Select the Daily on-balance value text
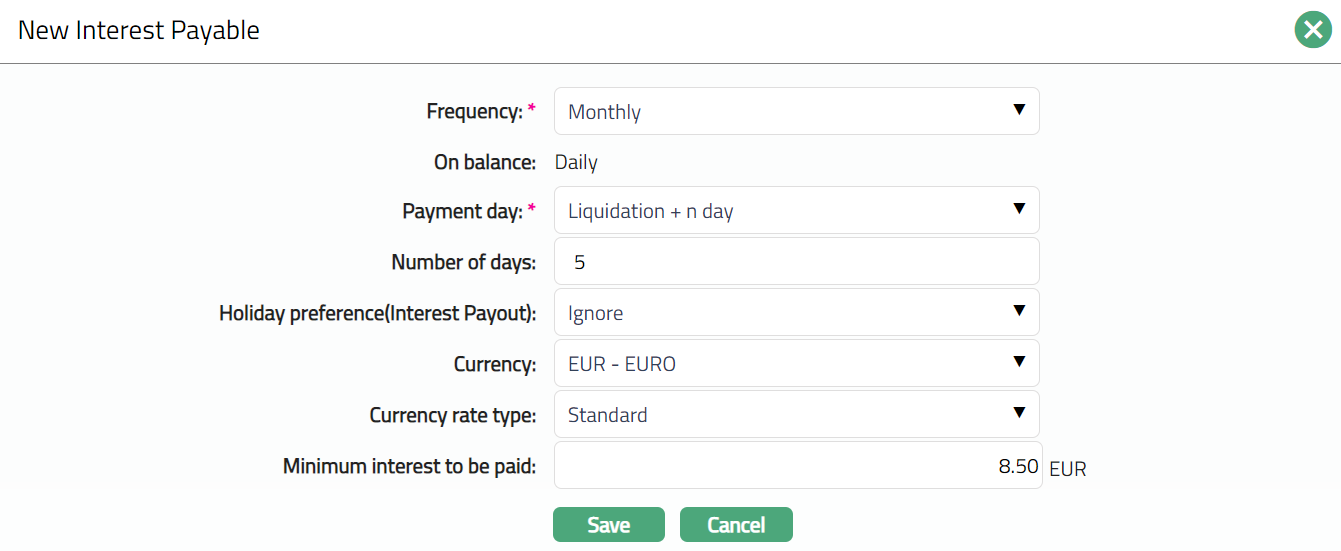The height and width of the screenshot is (551, 1341). coord(576,162)
